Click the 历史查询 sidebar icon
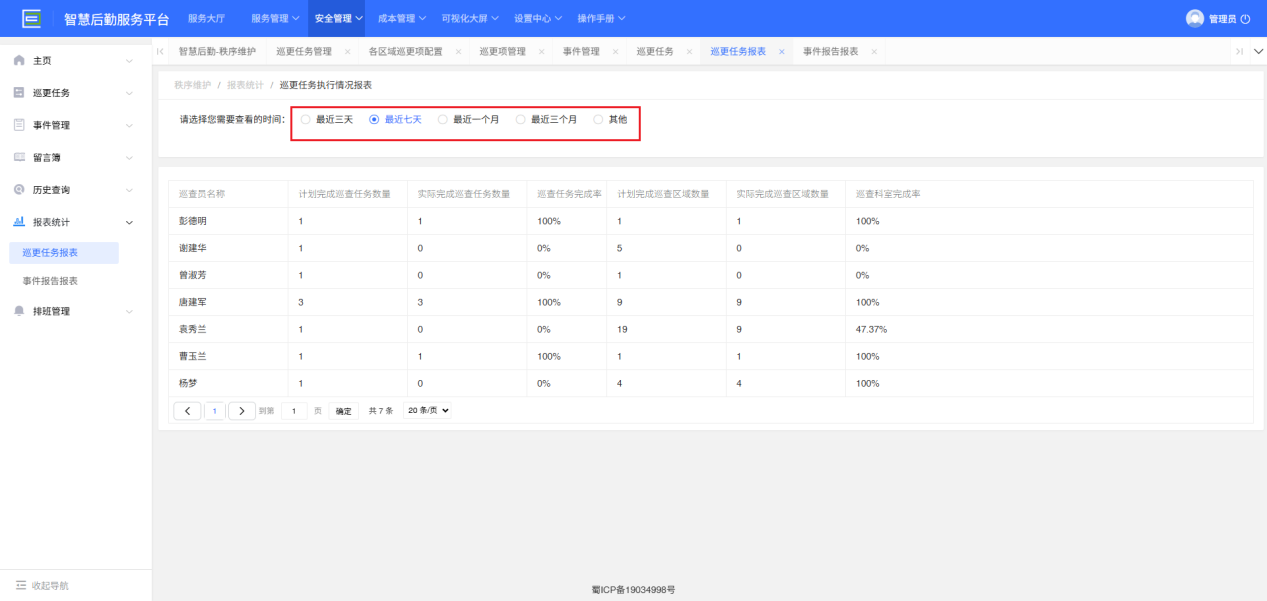Image resolution: width=1267 pixels, height=601 pixels. coord(19,189)
